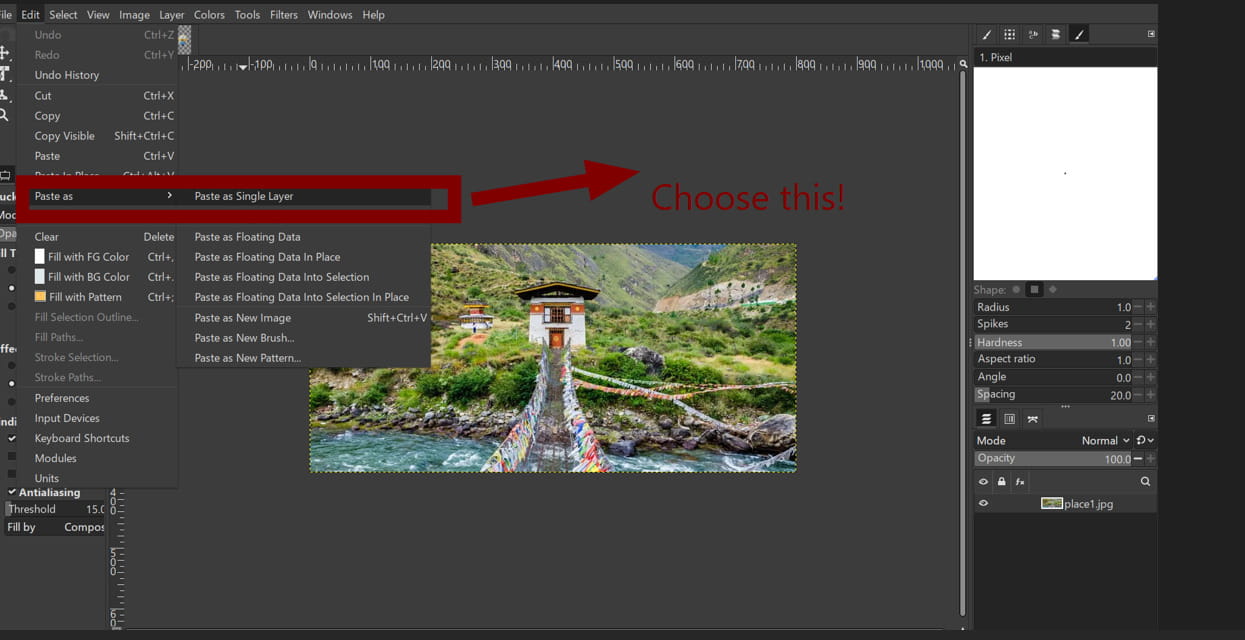Increase Radius with plus stepper
Screen dimensions: 1245x640
[x=1151, y=307]
